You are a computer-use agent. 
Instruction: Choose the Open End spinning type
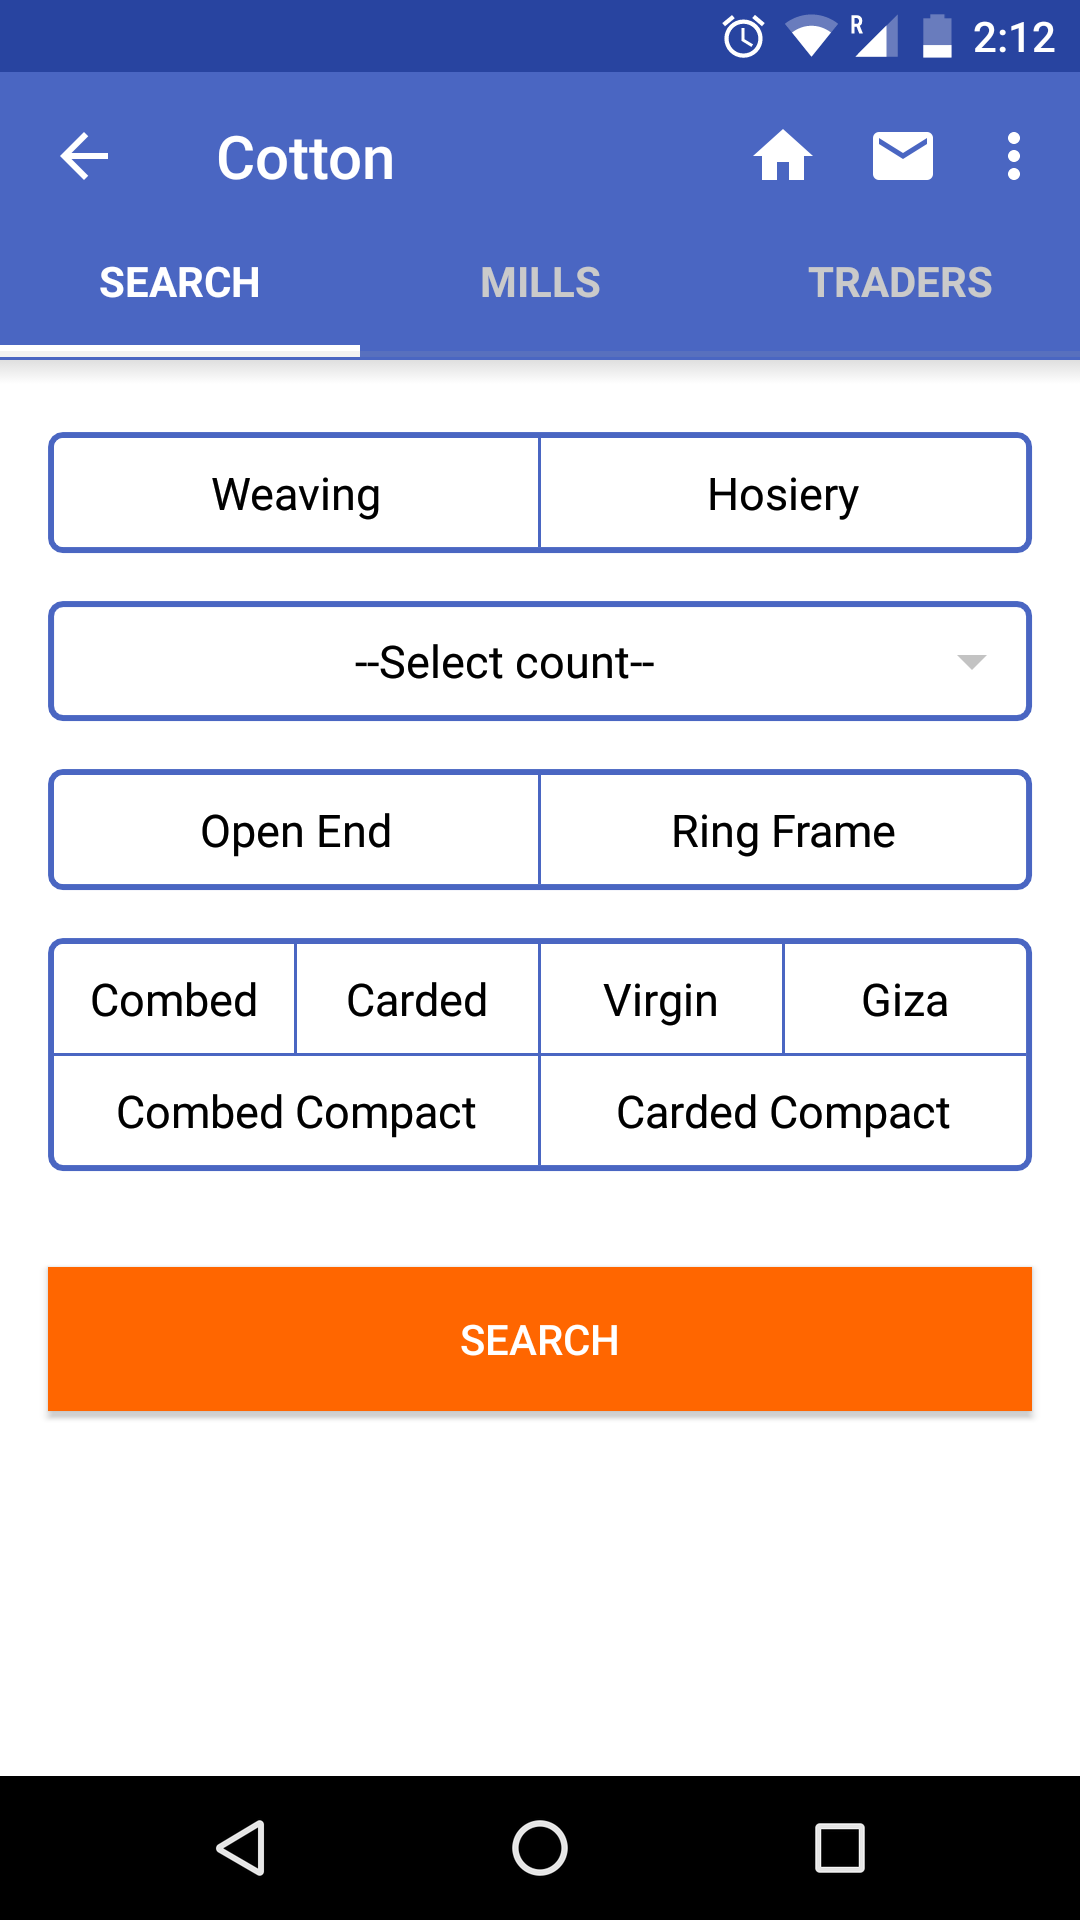[296, 830]
